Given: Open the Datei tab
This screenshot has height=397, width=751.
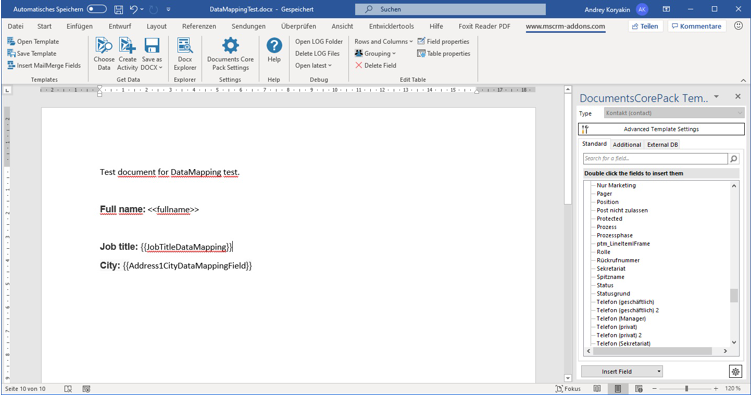Looking at the screenshot, I should click(15, 26).
